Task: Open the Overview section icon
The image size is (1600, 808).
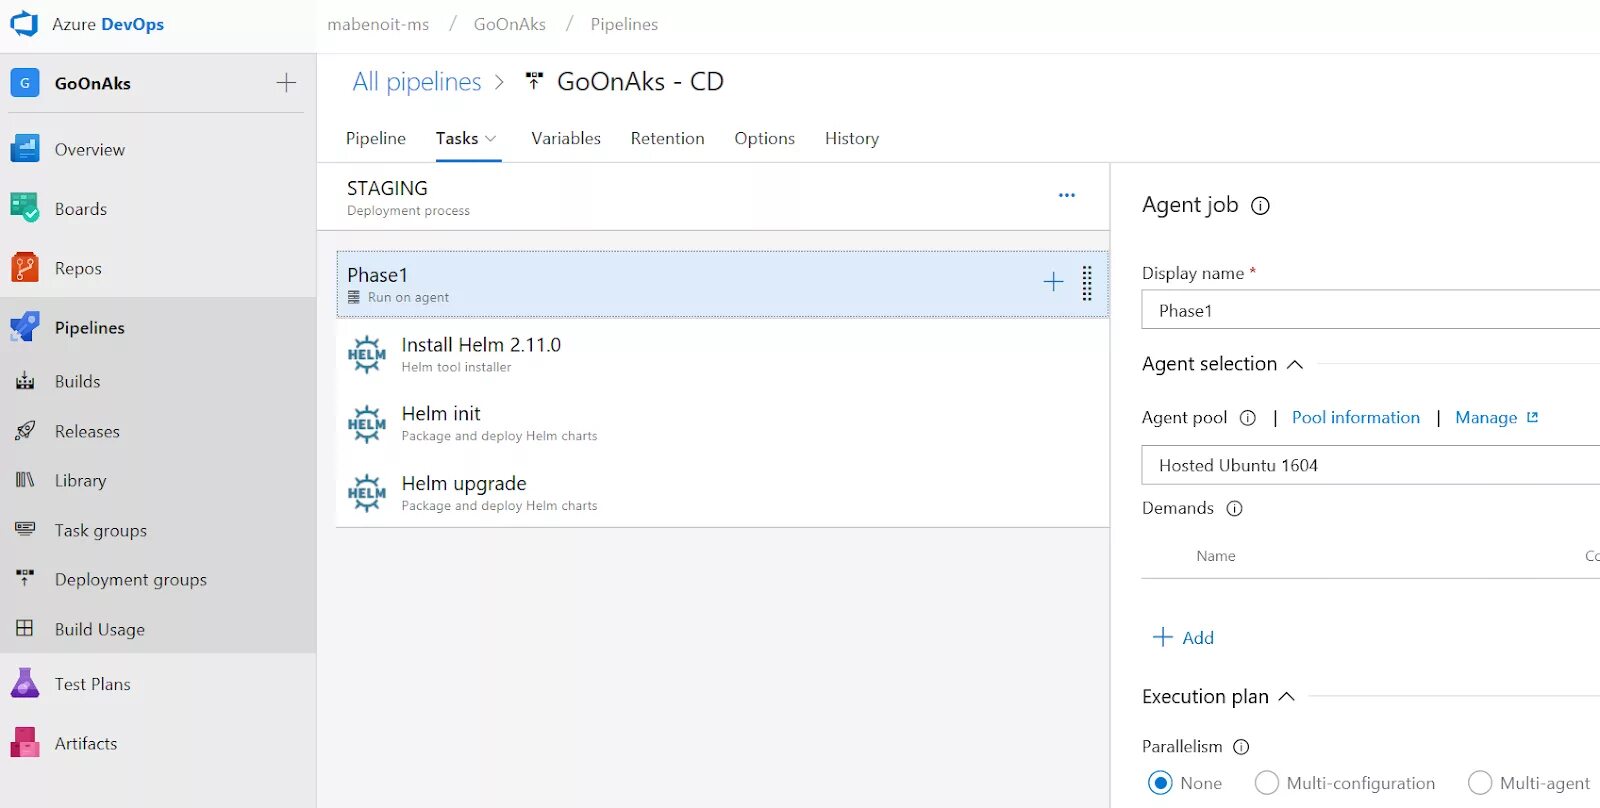Action: (x=25, y=149)
